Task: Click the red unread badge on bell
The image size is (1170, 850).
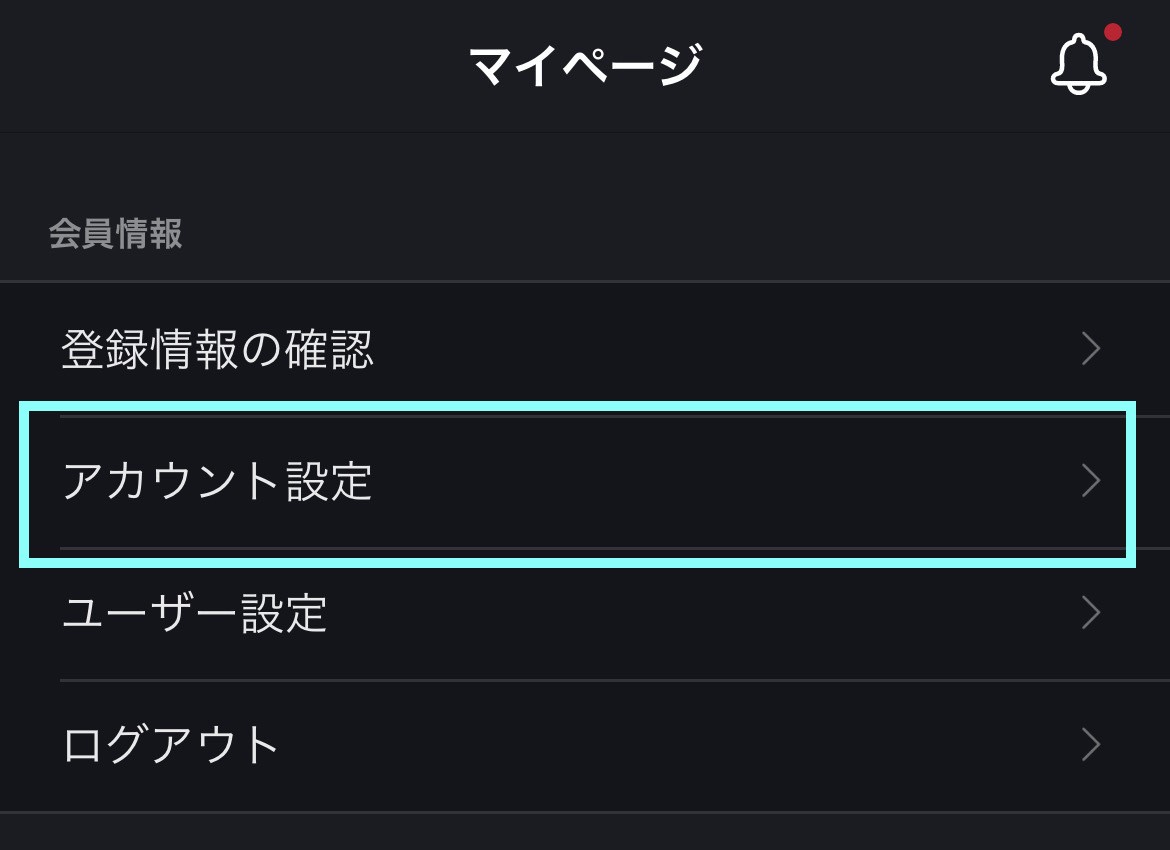Action: 1113,32
